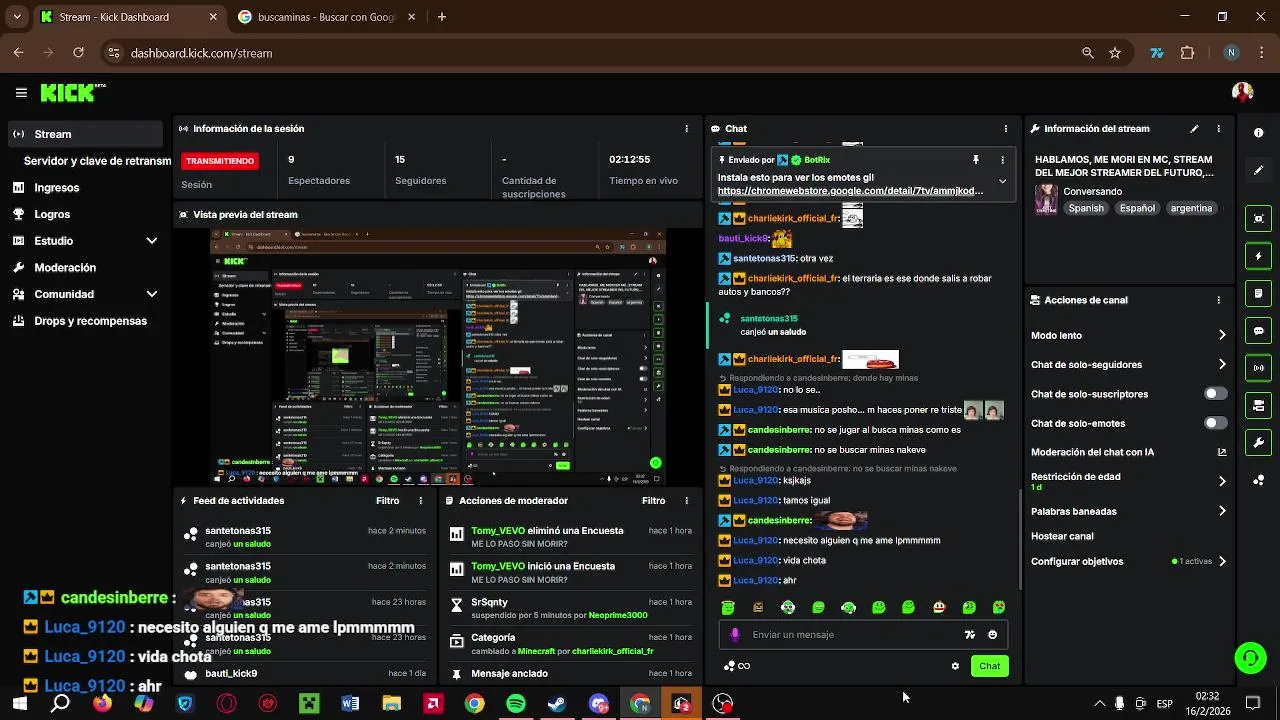Open Información del stream options menu
This screenshot has width=1280, height=720.
click(1218, 128)
